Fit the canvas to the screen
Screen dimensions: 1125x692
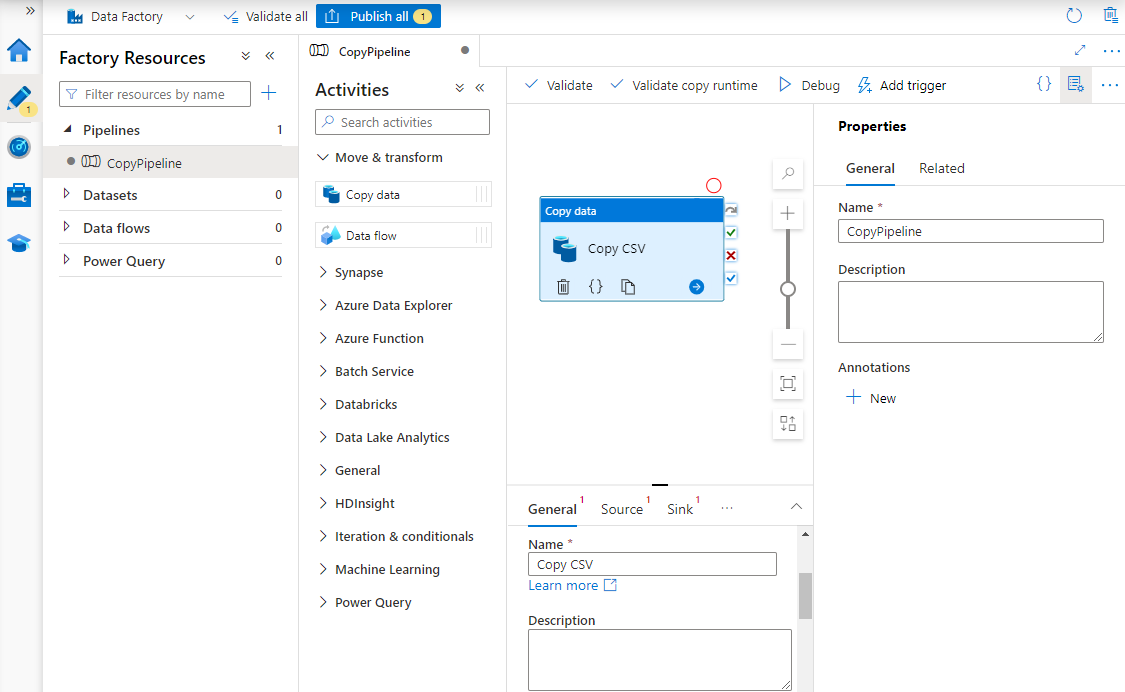click(x=787, y=384)
